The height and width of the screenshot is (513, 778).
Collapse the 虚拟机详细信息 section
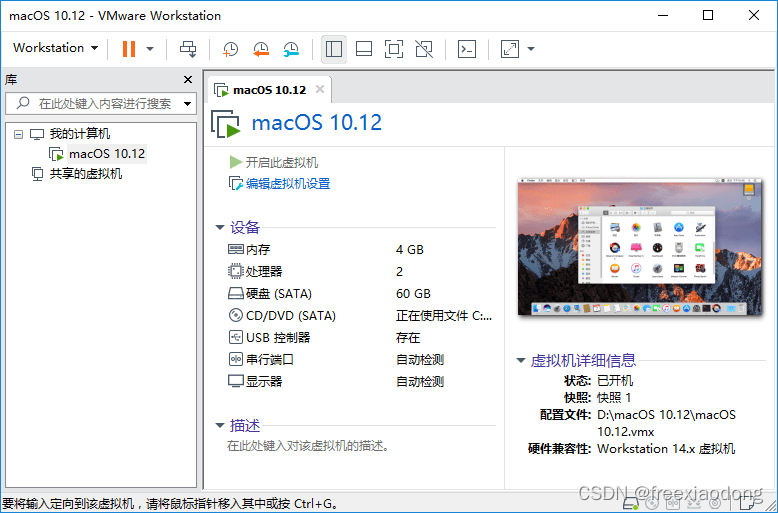520,360
